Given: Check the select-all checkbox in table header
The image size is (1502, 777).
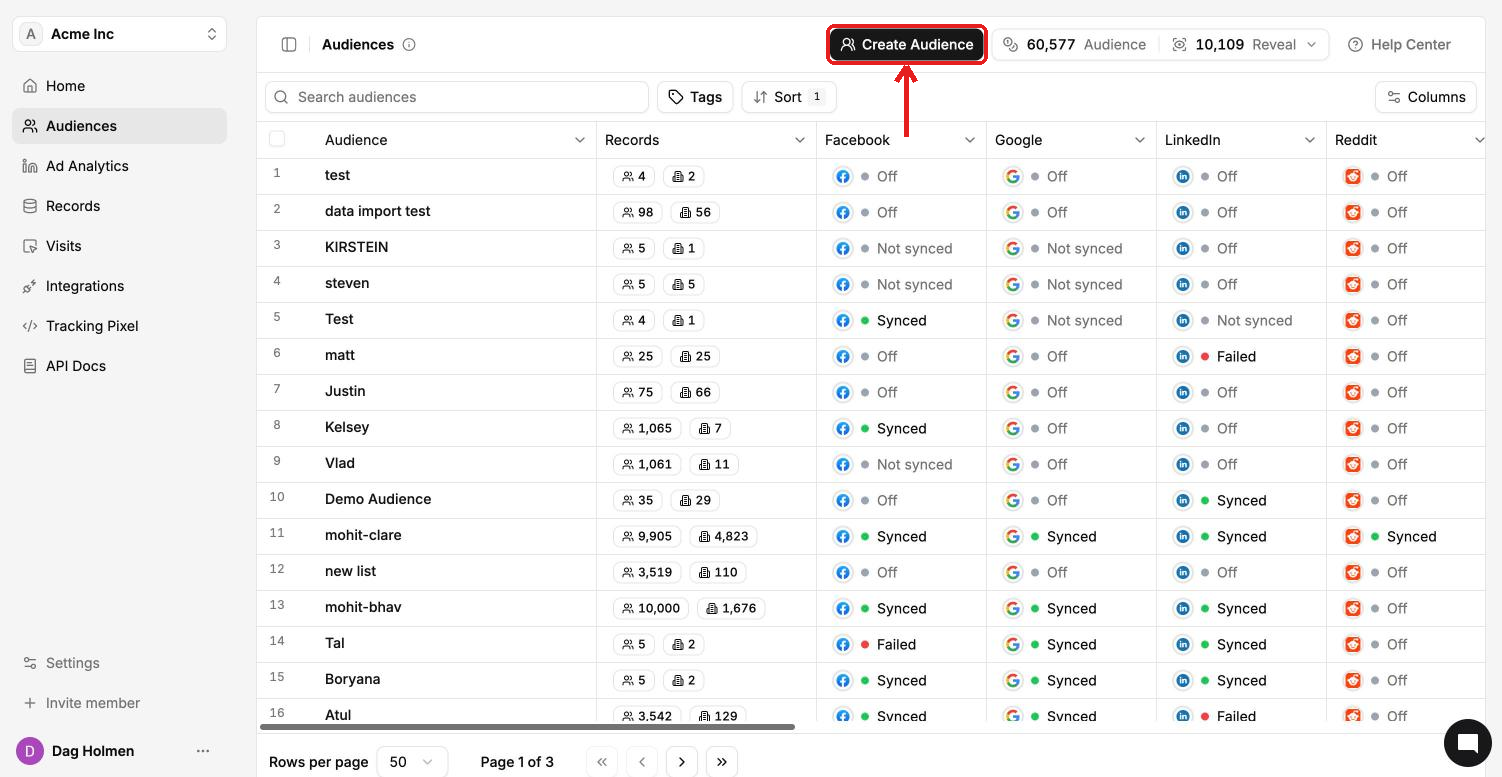Looking at the screenshot, I should click(x=277, y=139).
